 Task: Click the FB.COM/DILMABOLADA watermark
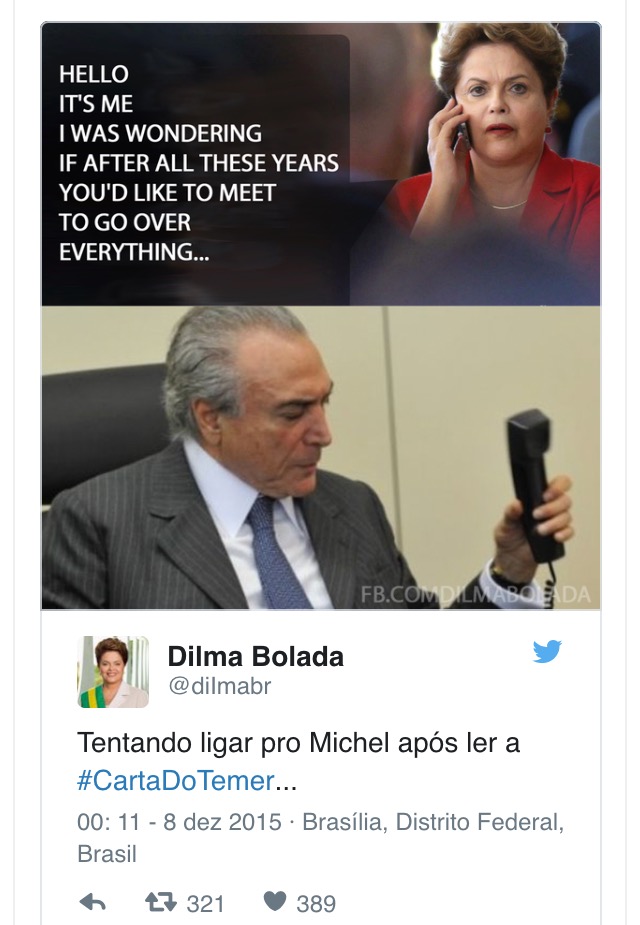475,594
